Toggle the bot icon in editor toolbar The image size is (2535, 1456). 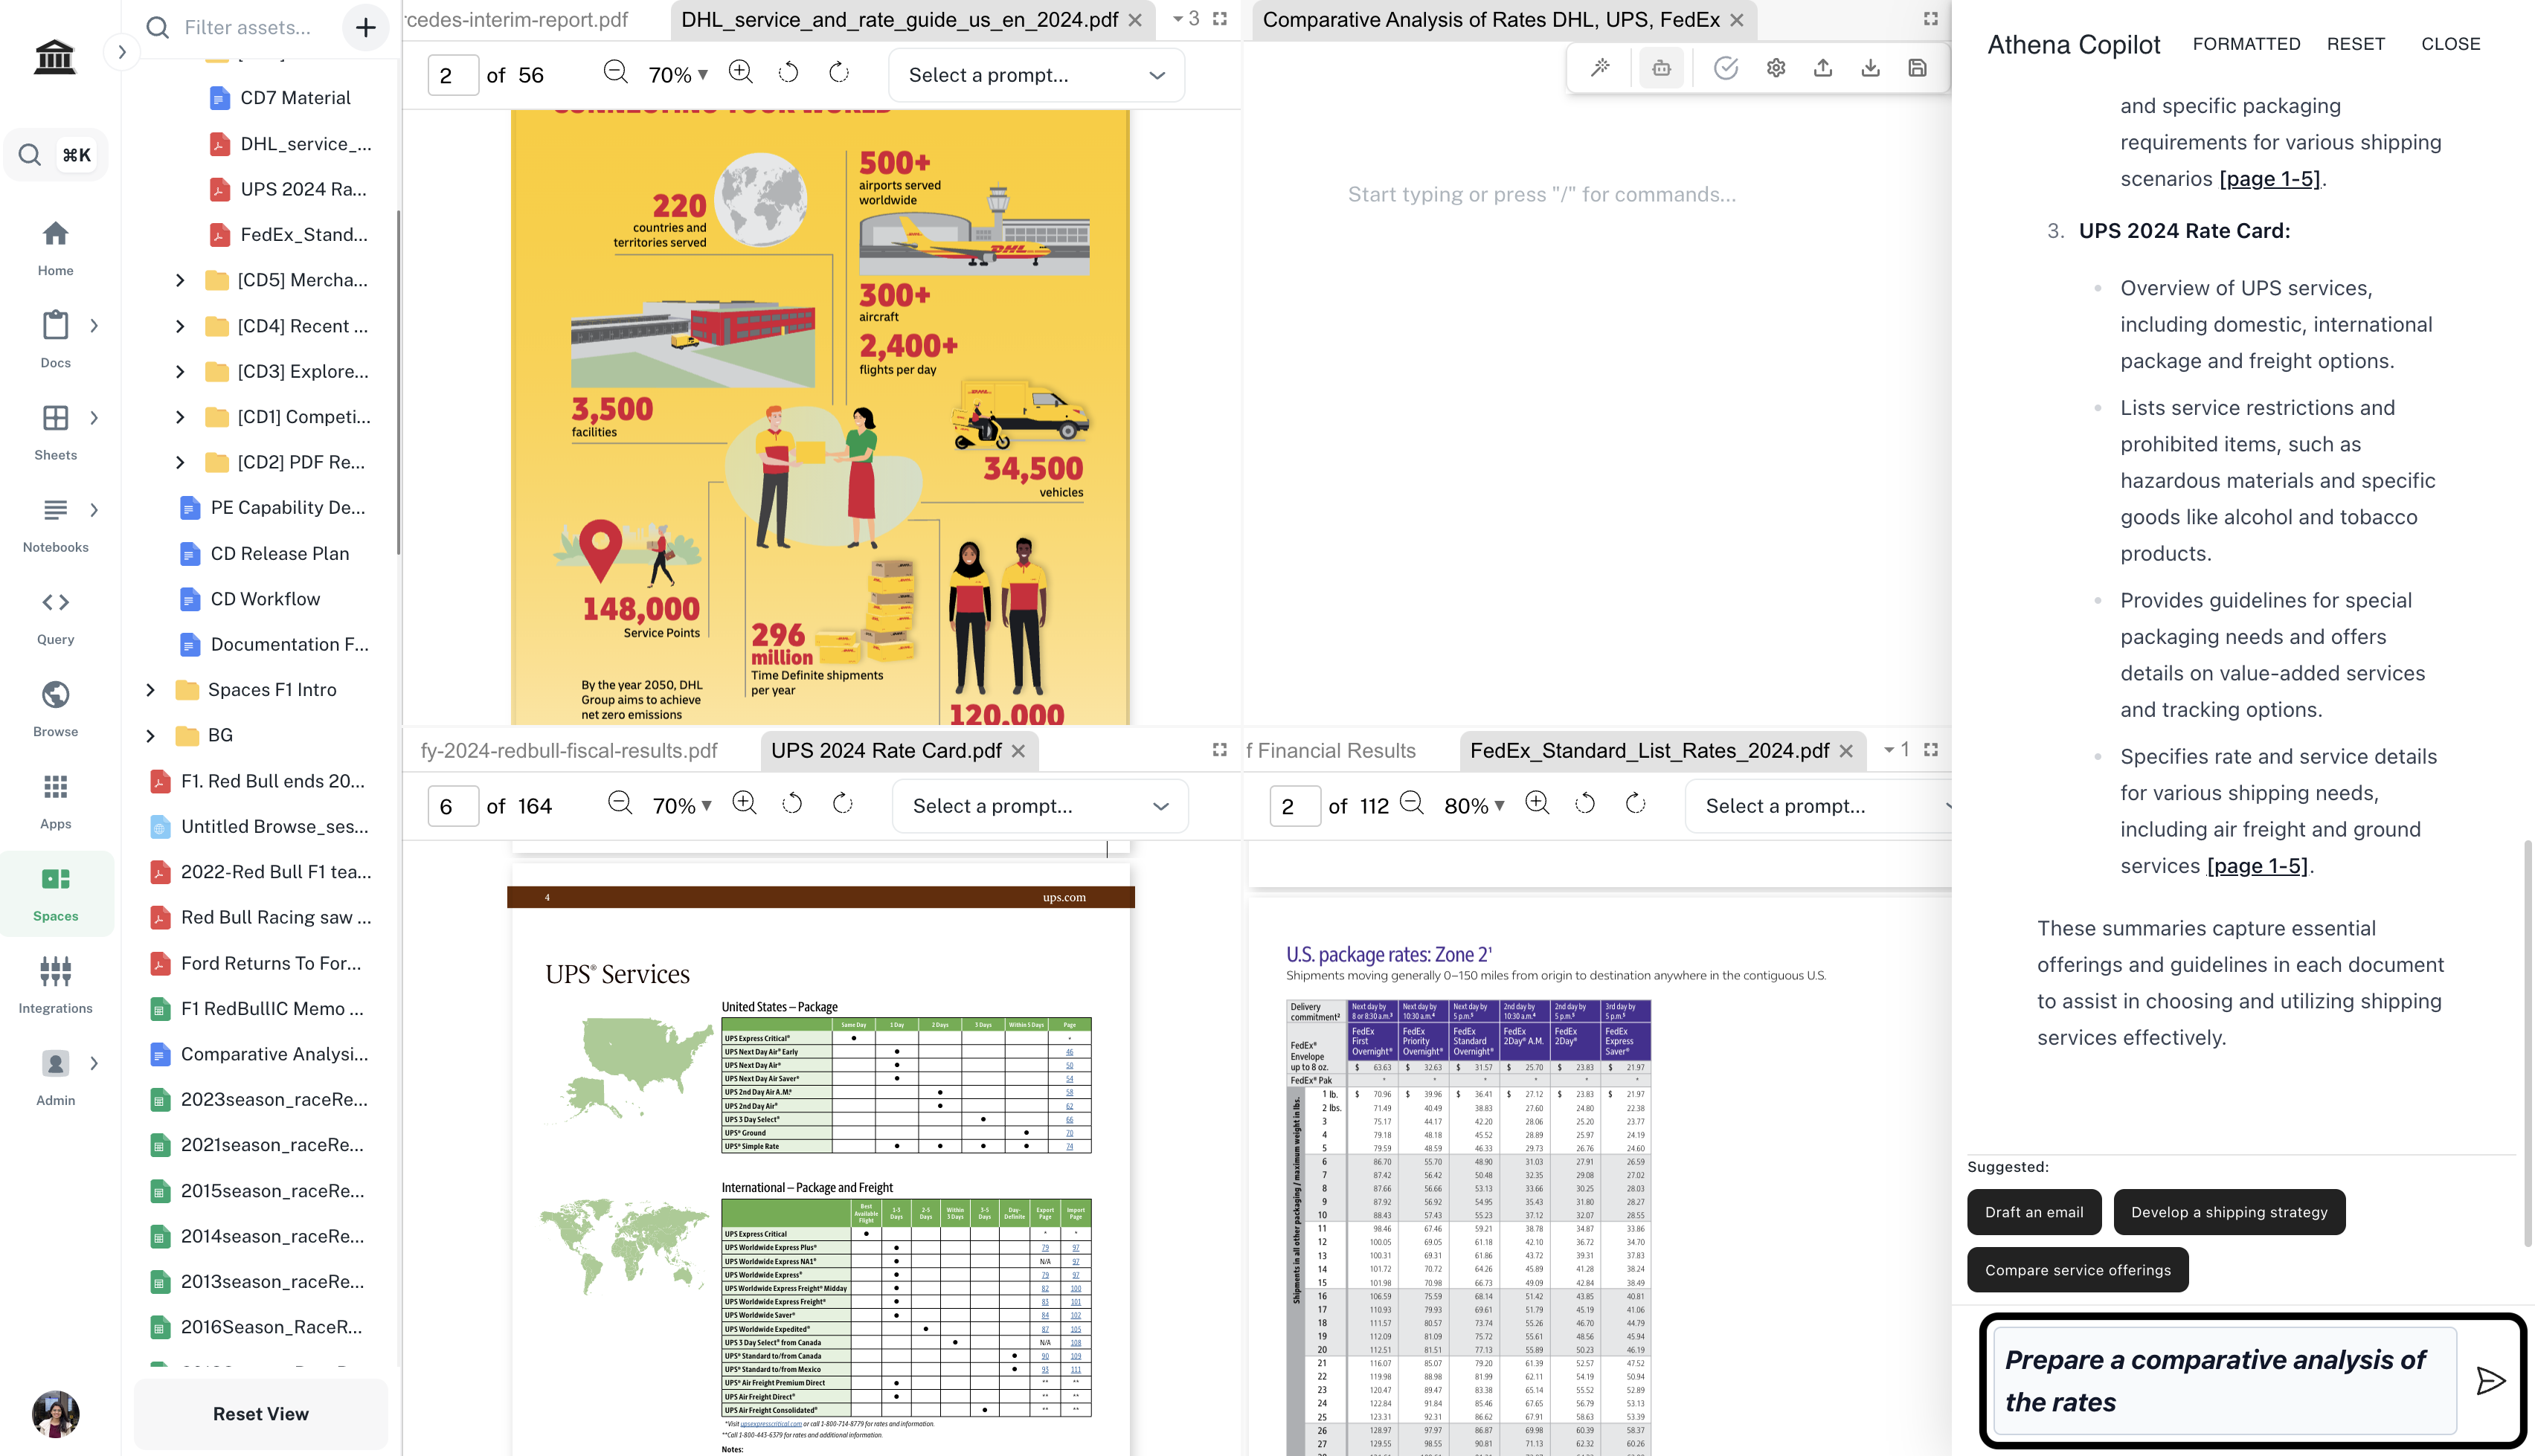tap(1661, 68)
